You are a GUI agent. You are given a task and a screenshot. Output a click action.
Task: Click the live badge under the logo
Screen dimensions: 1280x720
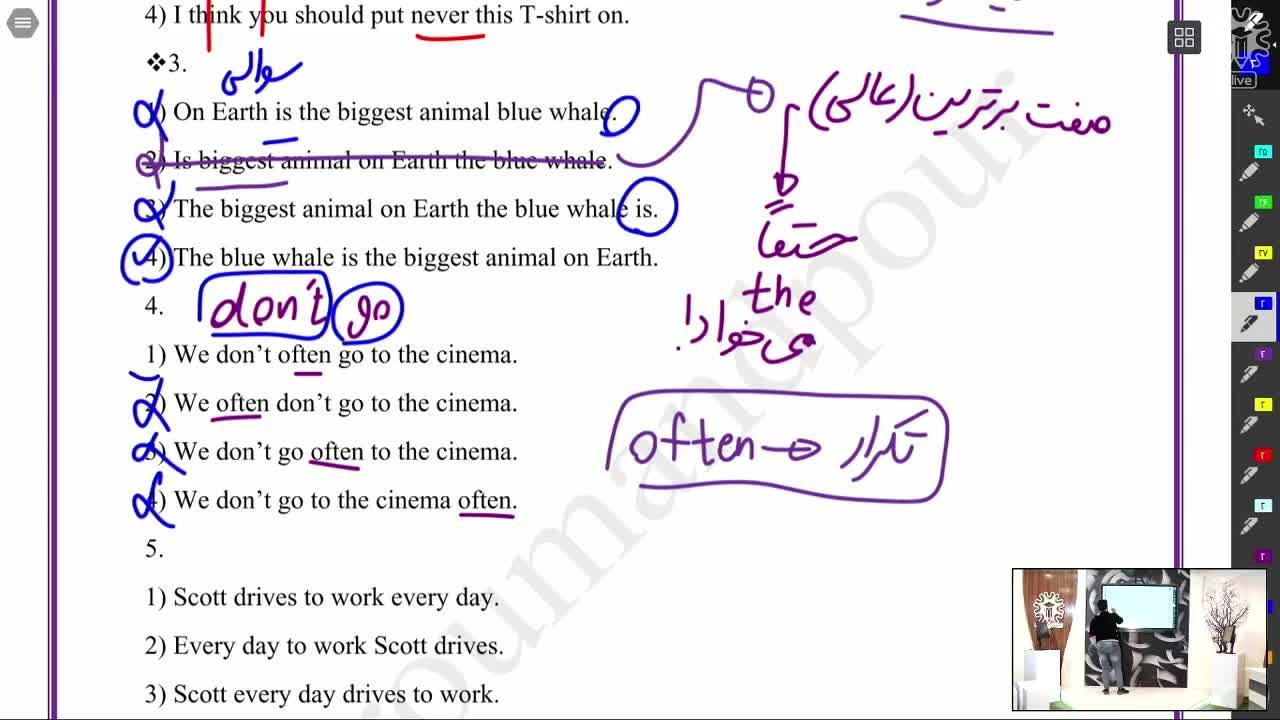(x=1242, y=80)
